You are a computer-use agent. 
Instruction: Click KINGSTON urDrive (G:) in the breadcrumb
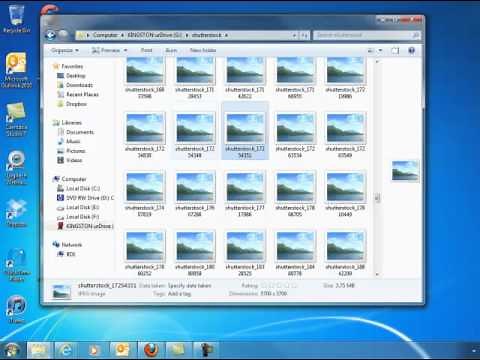155,35
